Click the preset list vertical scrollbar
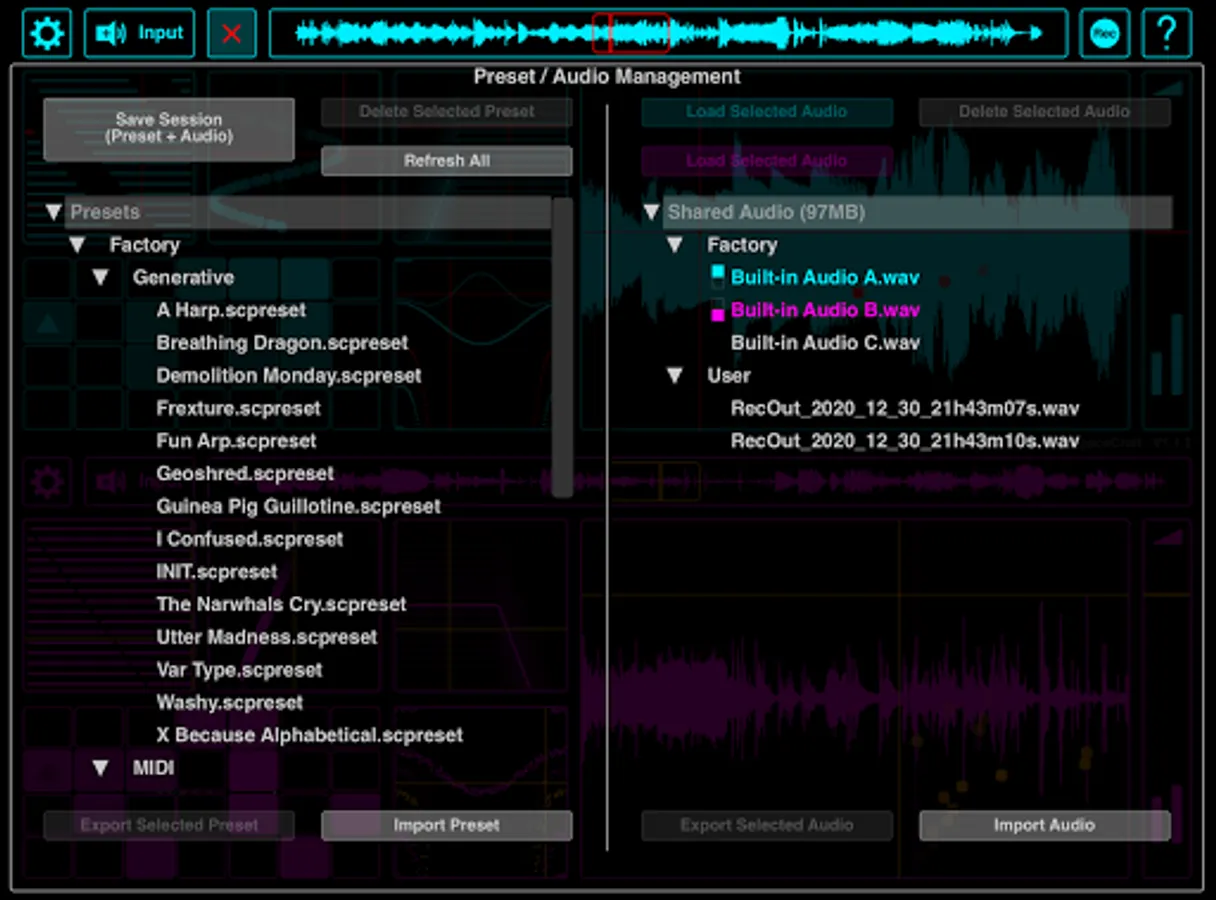 [562, 346]
